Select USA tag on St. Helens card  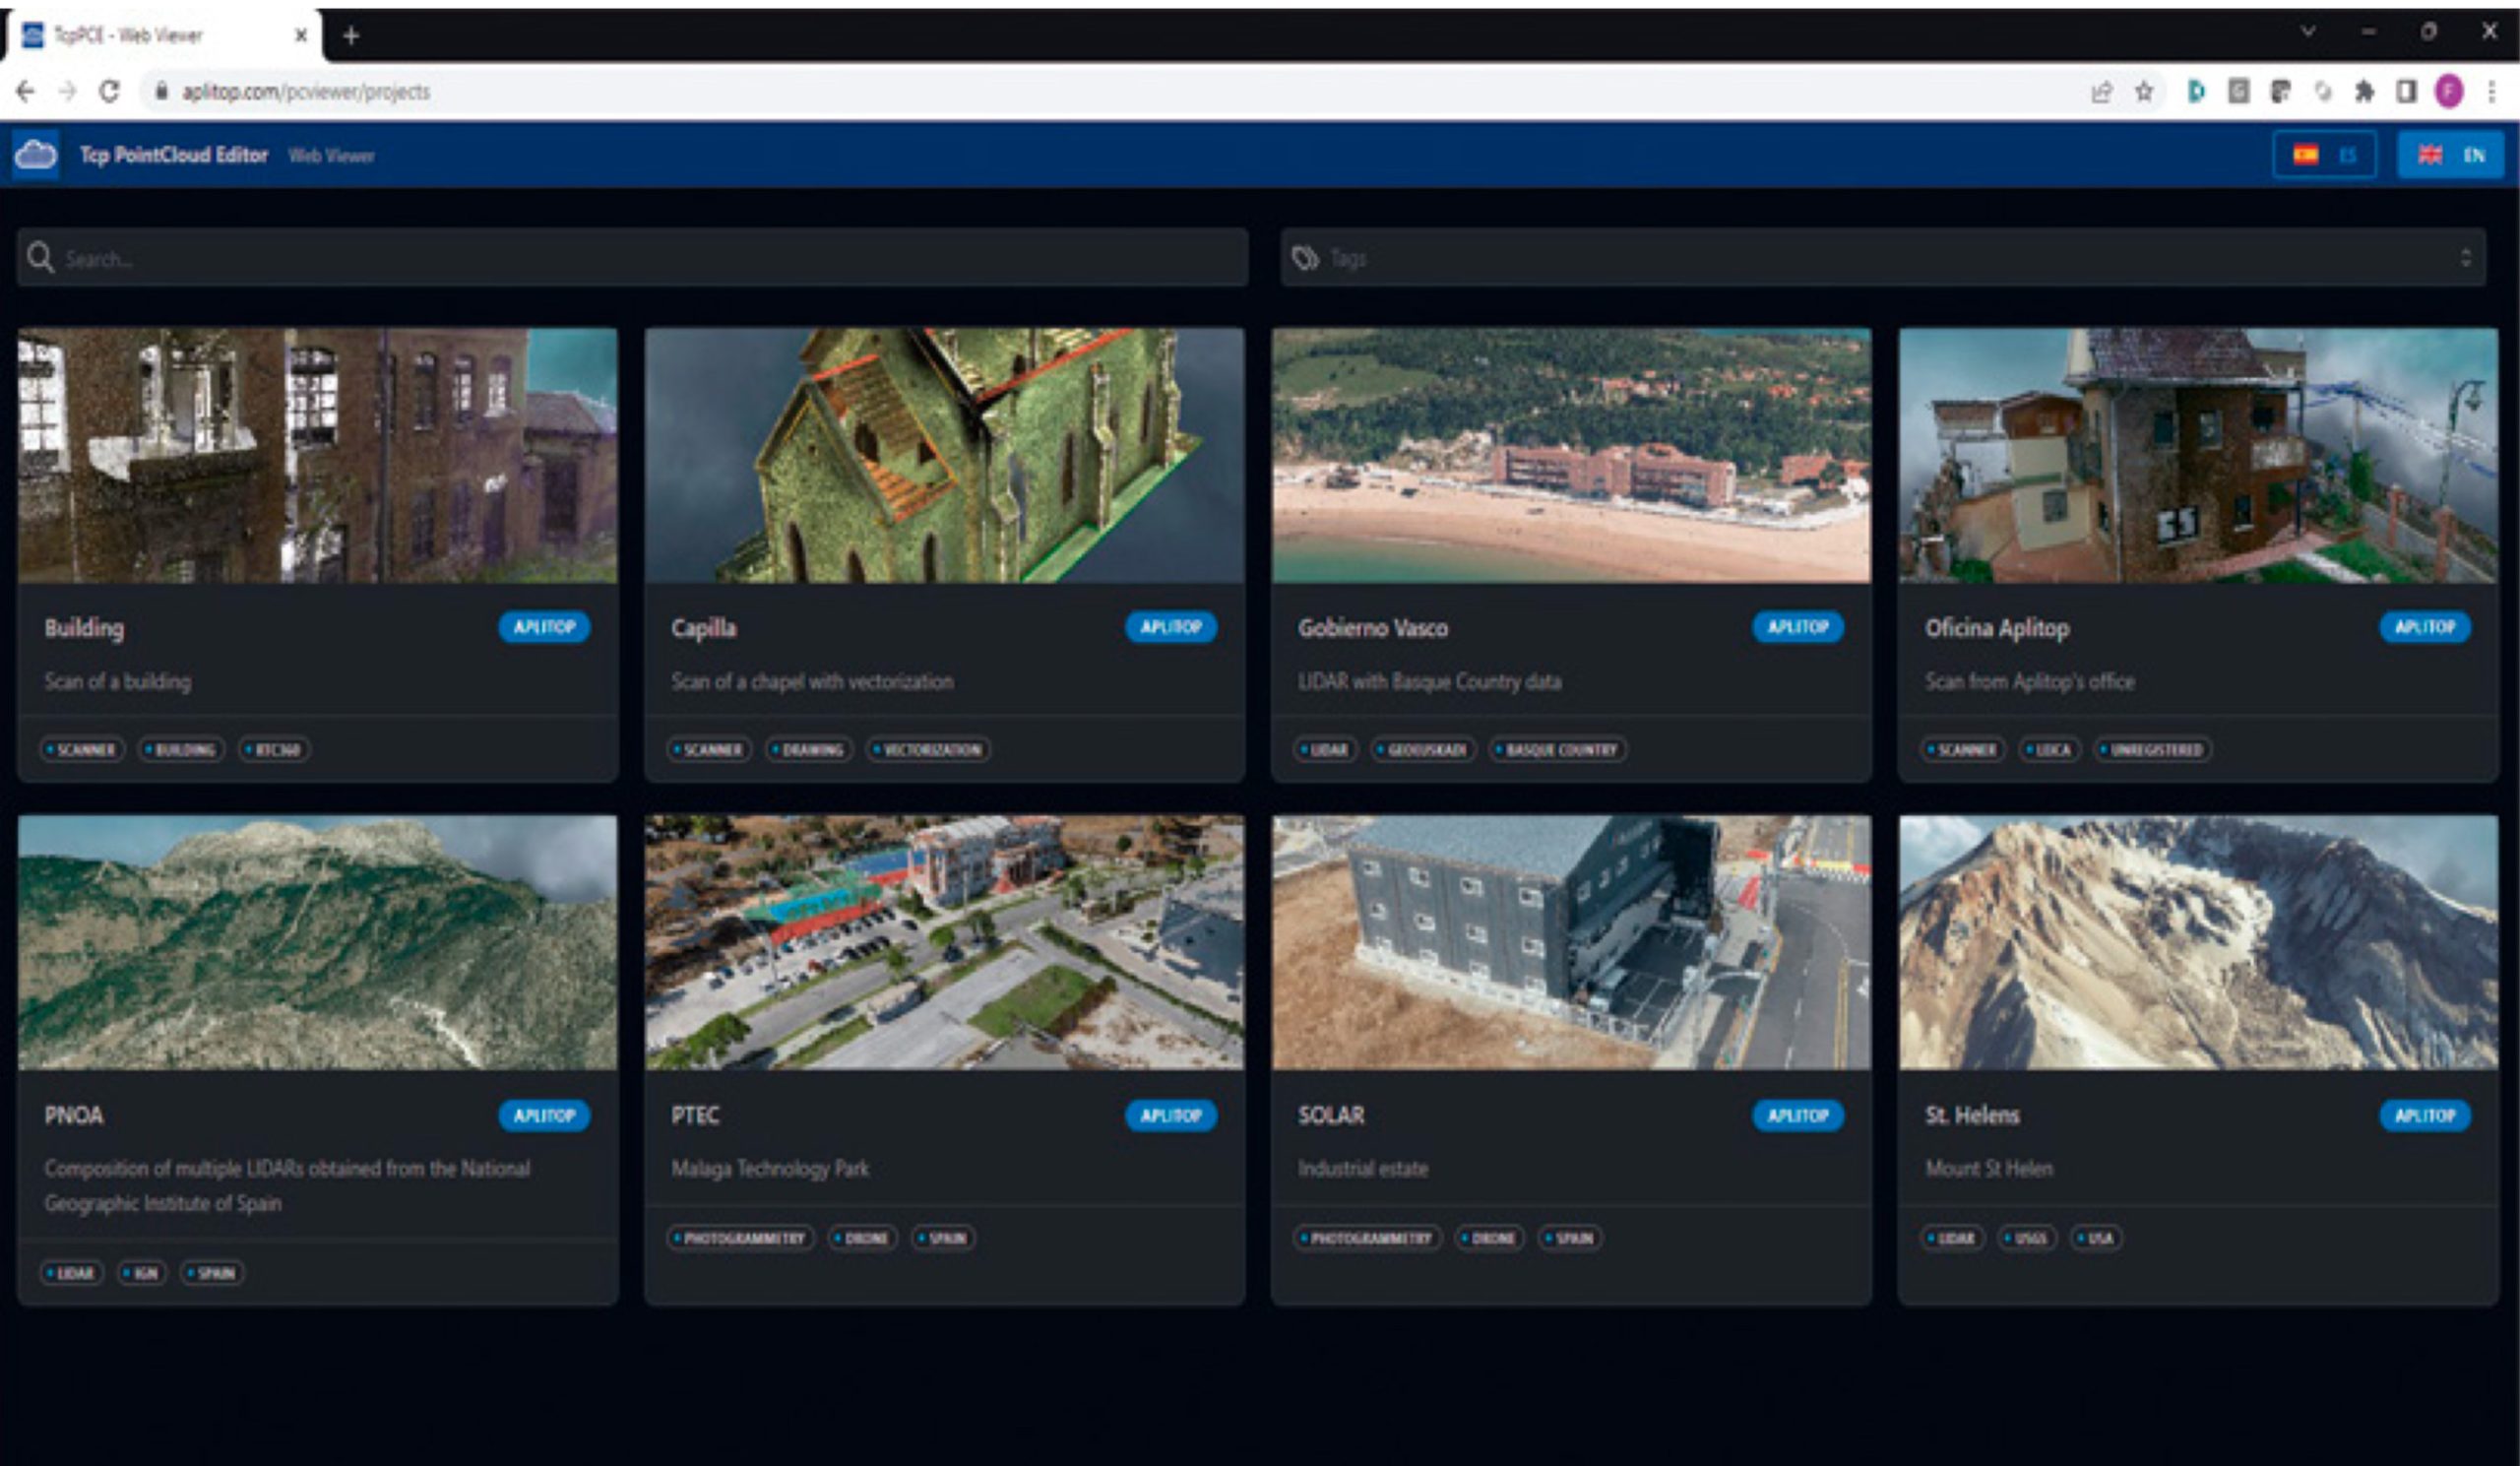point(2096,1238)
